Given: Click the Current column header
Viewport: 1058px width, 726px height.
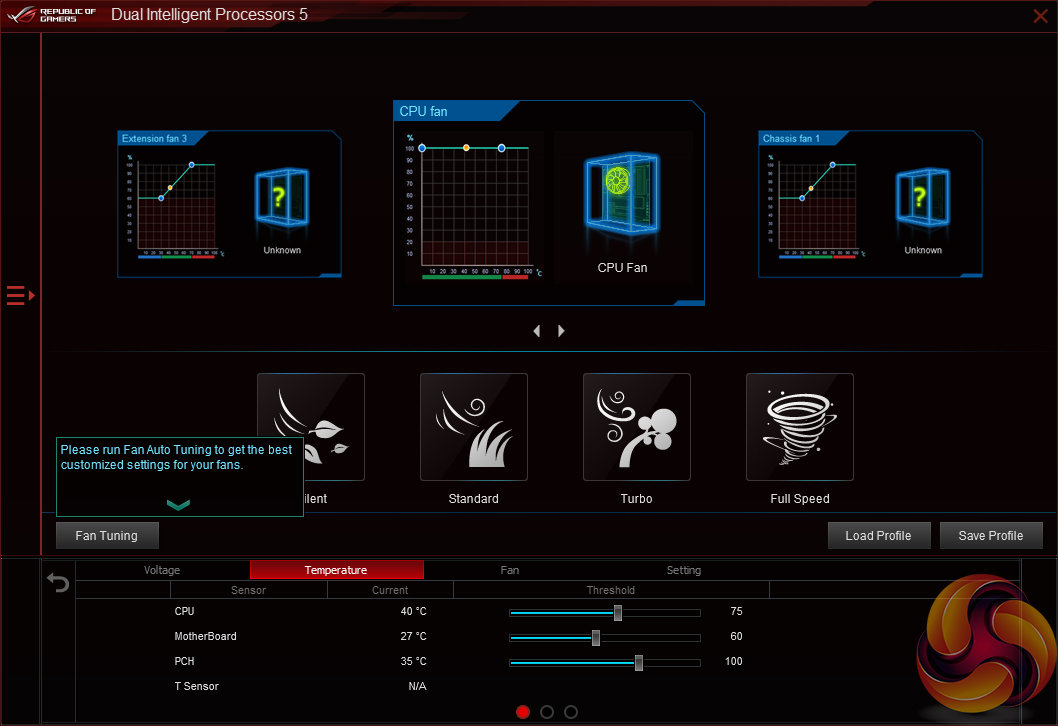Looking at the screenshot, I should pos(390,590).
